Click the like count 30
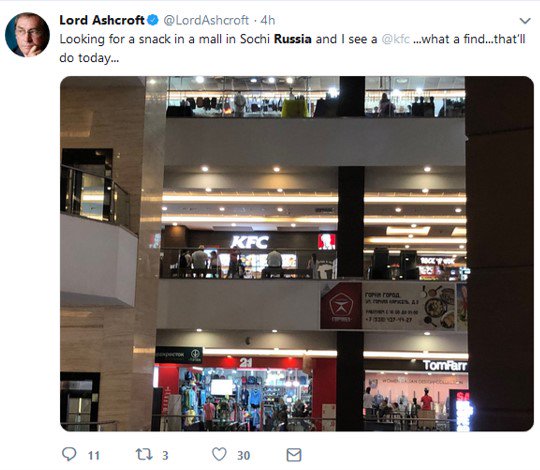The image size is (540, 470). [x=243, y=456]
